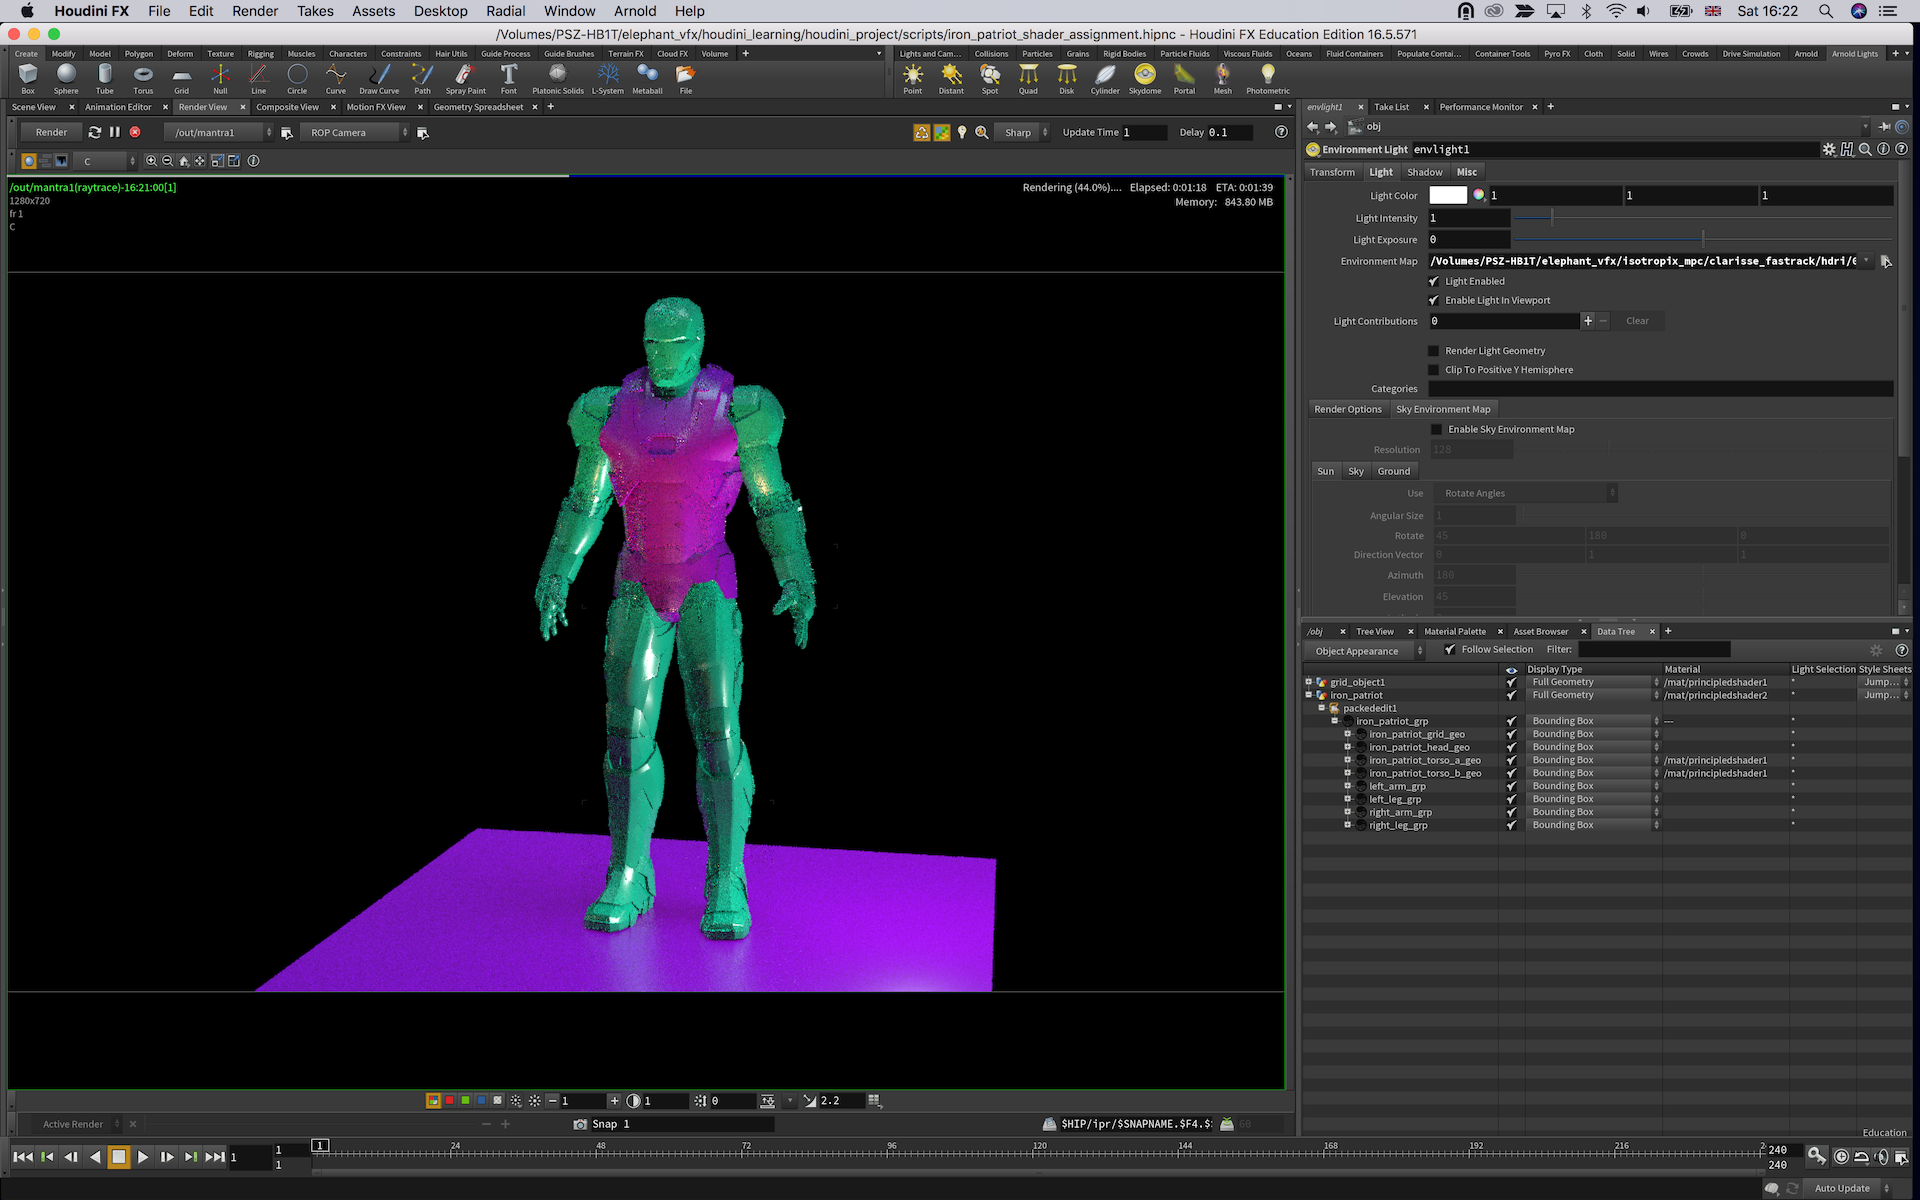
Task: Select the Torus shelf tool
Action: (143, 78)
